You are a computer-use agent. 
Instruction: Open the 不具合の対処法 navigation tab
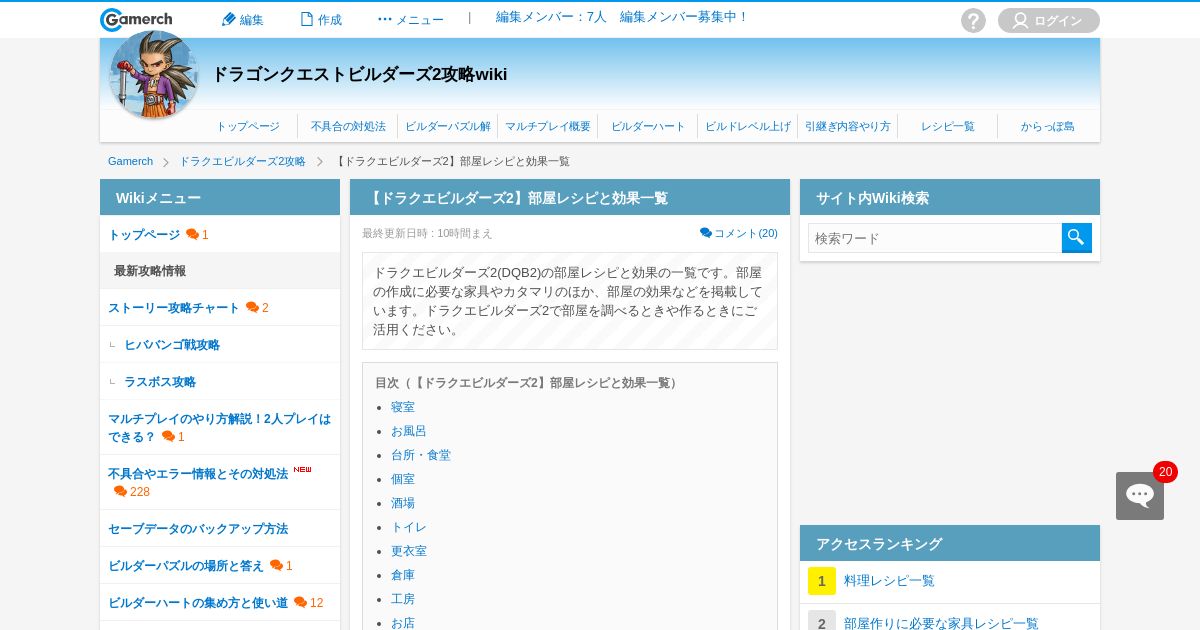pyautogui.click(x=348, y=126)
